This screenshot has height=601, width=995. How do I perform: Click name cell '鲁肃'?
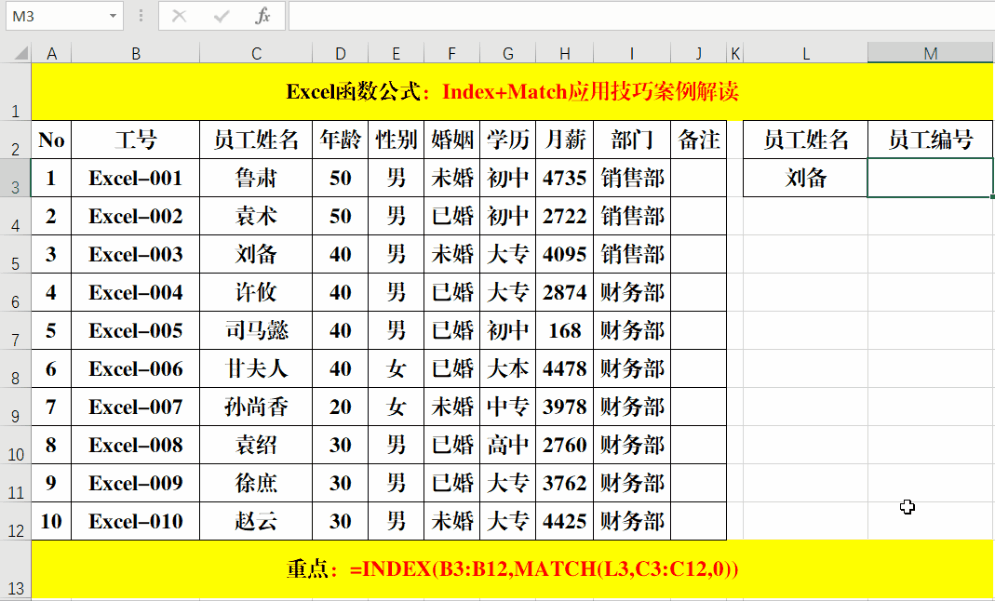(x=256, y=178)
